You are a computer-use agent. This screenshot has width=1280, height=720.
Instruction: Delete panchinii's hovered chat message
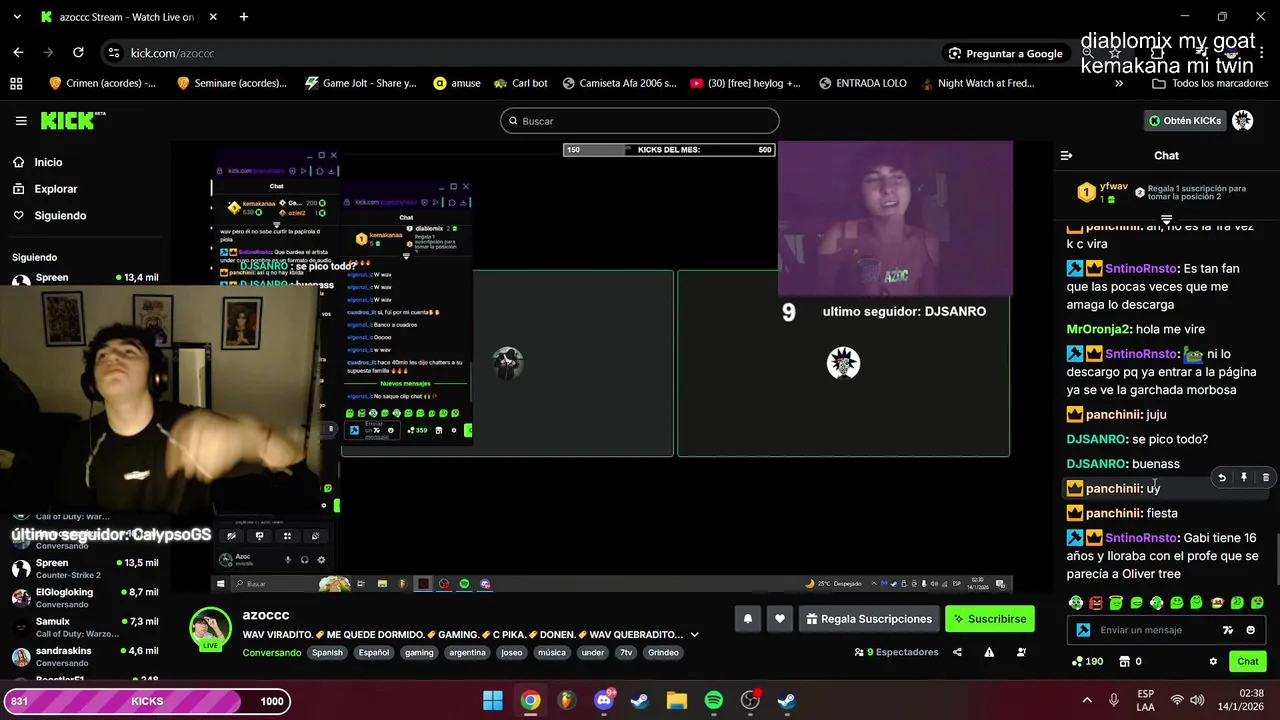click(x=1265, y=478)
